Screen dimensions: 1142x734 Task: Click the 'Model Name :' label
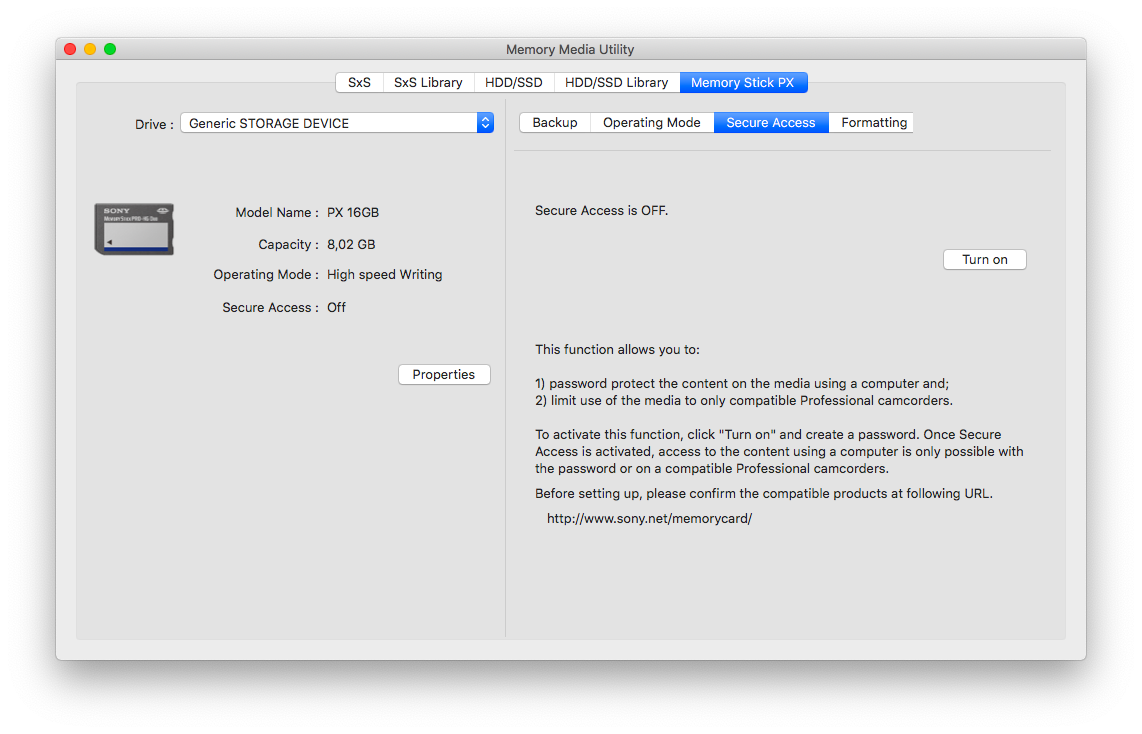[277, 213]
